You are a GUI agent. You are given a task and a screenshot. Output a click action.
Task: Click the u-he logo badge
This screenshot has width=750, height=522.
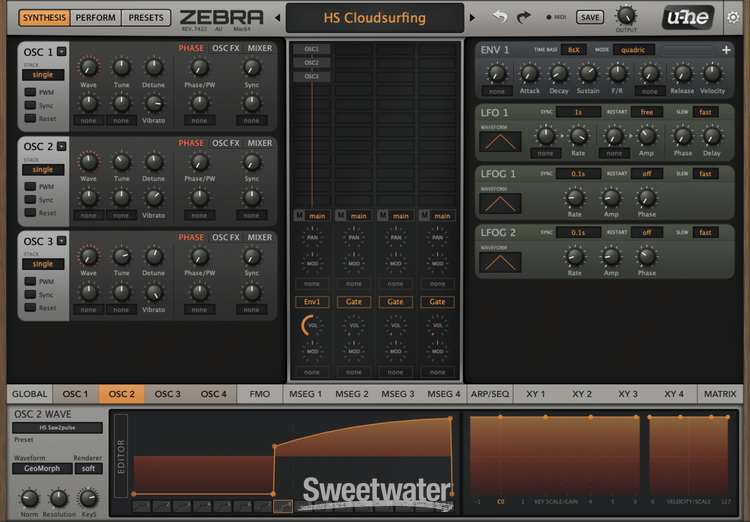pos(688,17)
